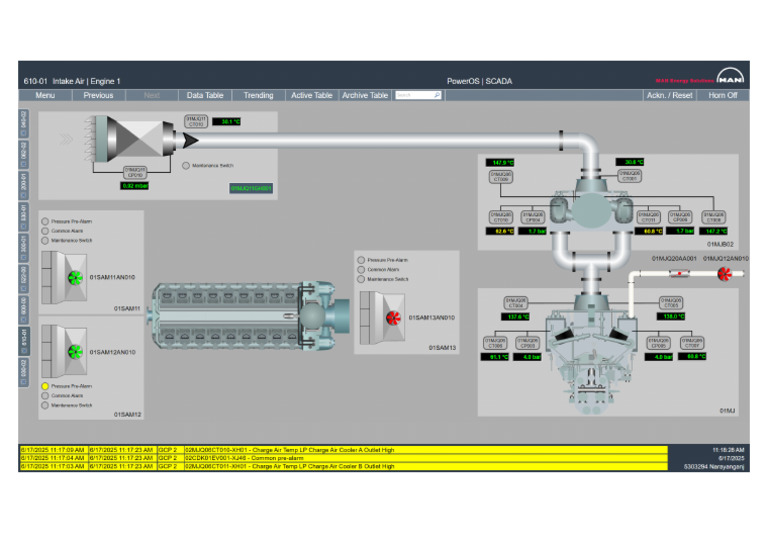This screenshot has width=768, height=543.
Task: Toggle Pressure Pre-Alarm indicator for 01SAM11
Action: click(x=45, y=221)
